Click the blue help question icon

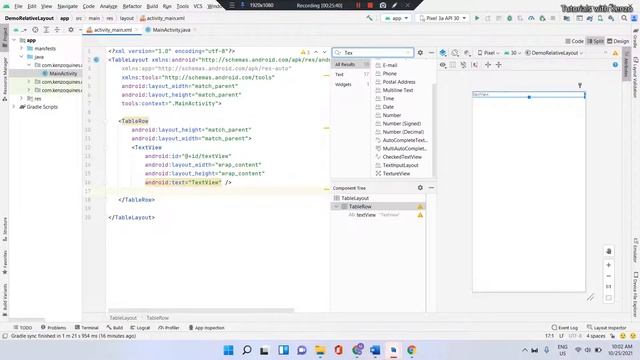tap(615, 64)
